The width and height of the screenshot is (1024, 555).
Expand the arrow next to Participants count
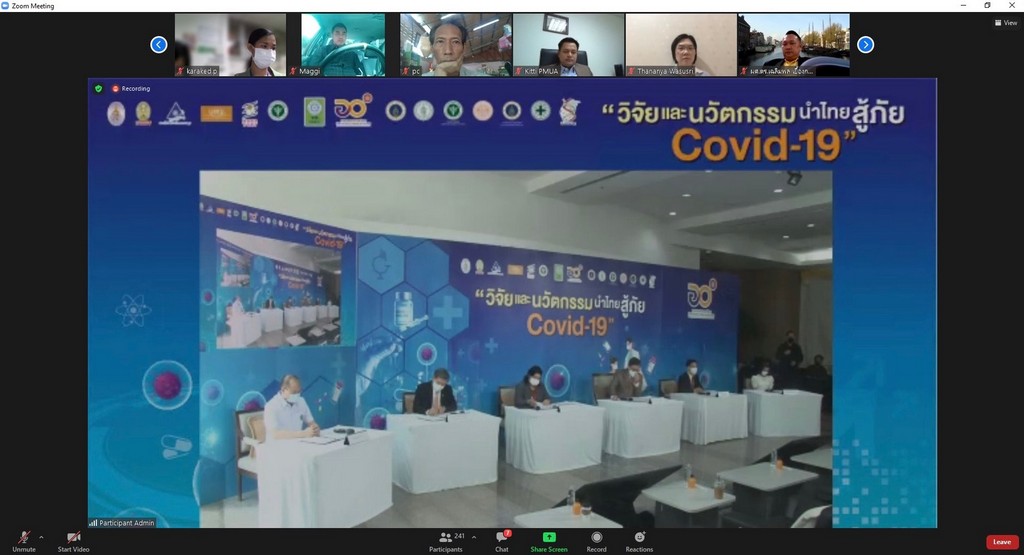[x=473, y=537]
